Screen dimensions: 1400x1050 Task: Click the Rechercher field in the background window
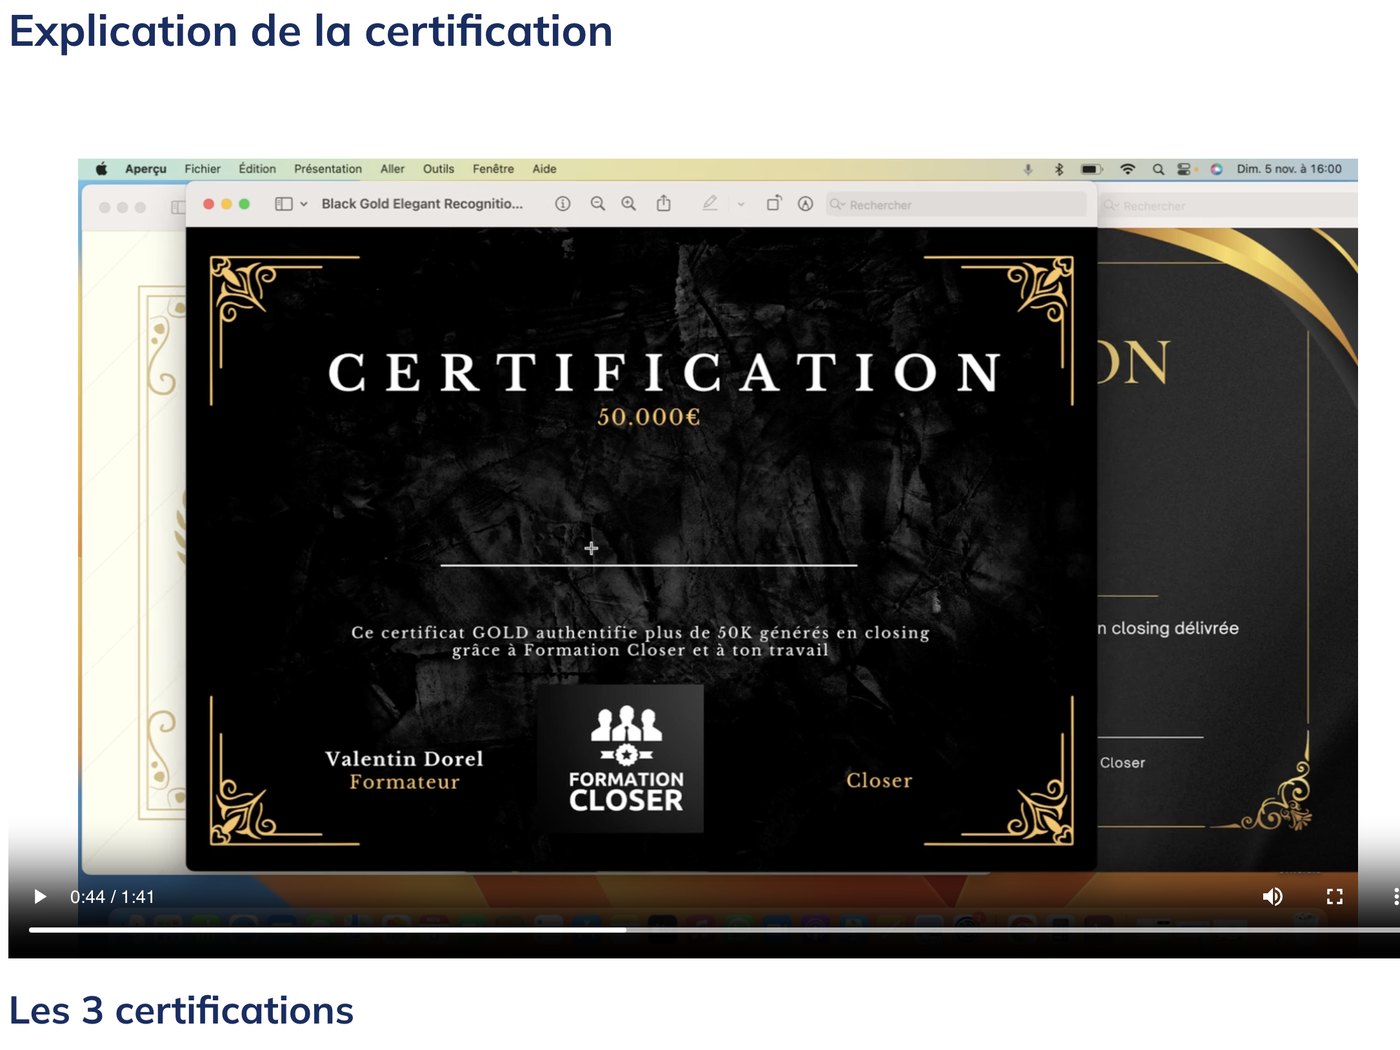(x=1228, y=206)
